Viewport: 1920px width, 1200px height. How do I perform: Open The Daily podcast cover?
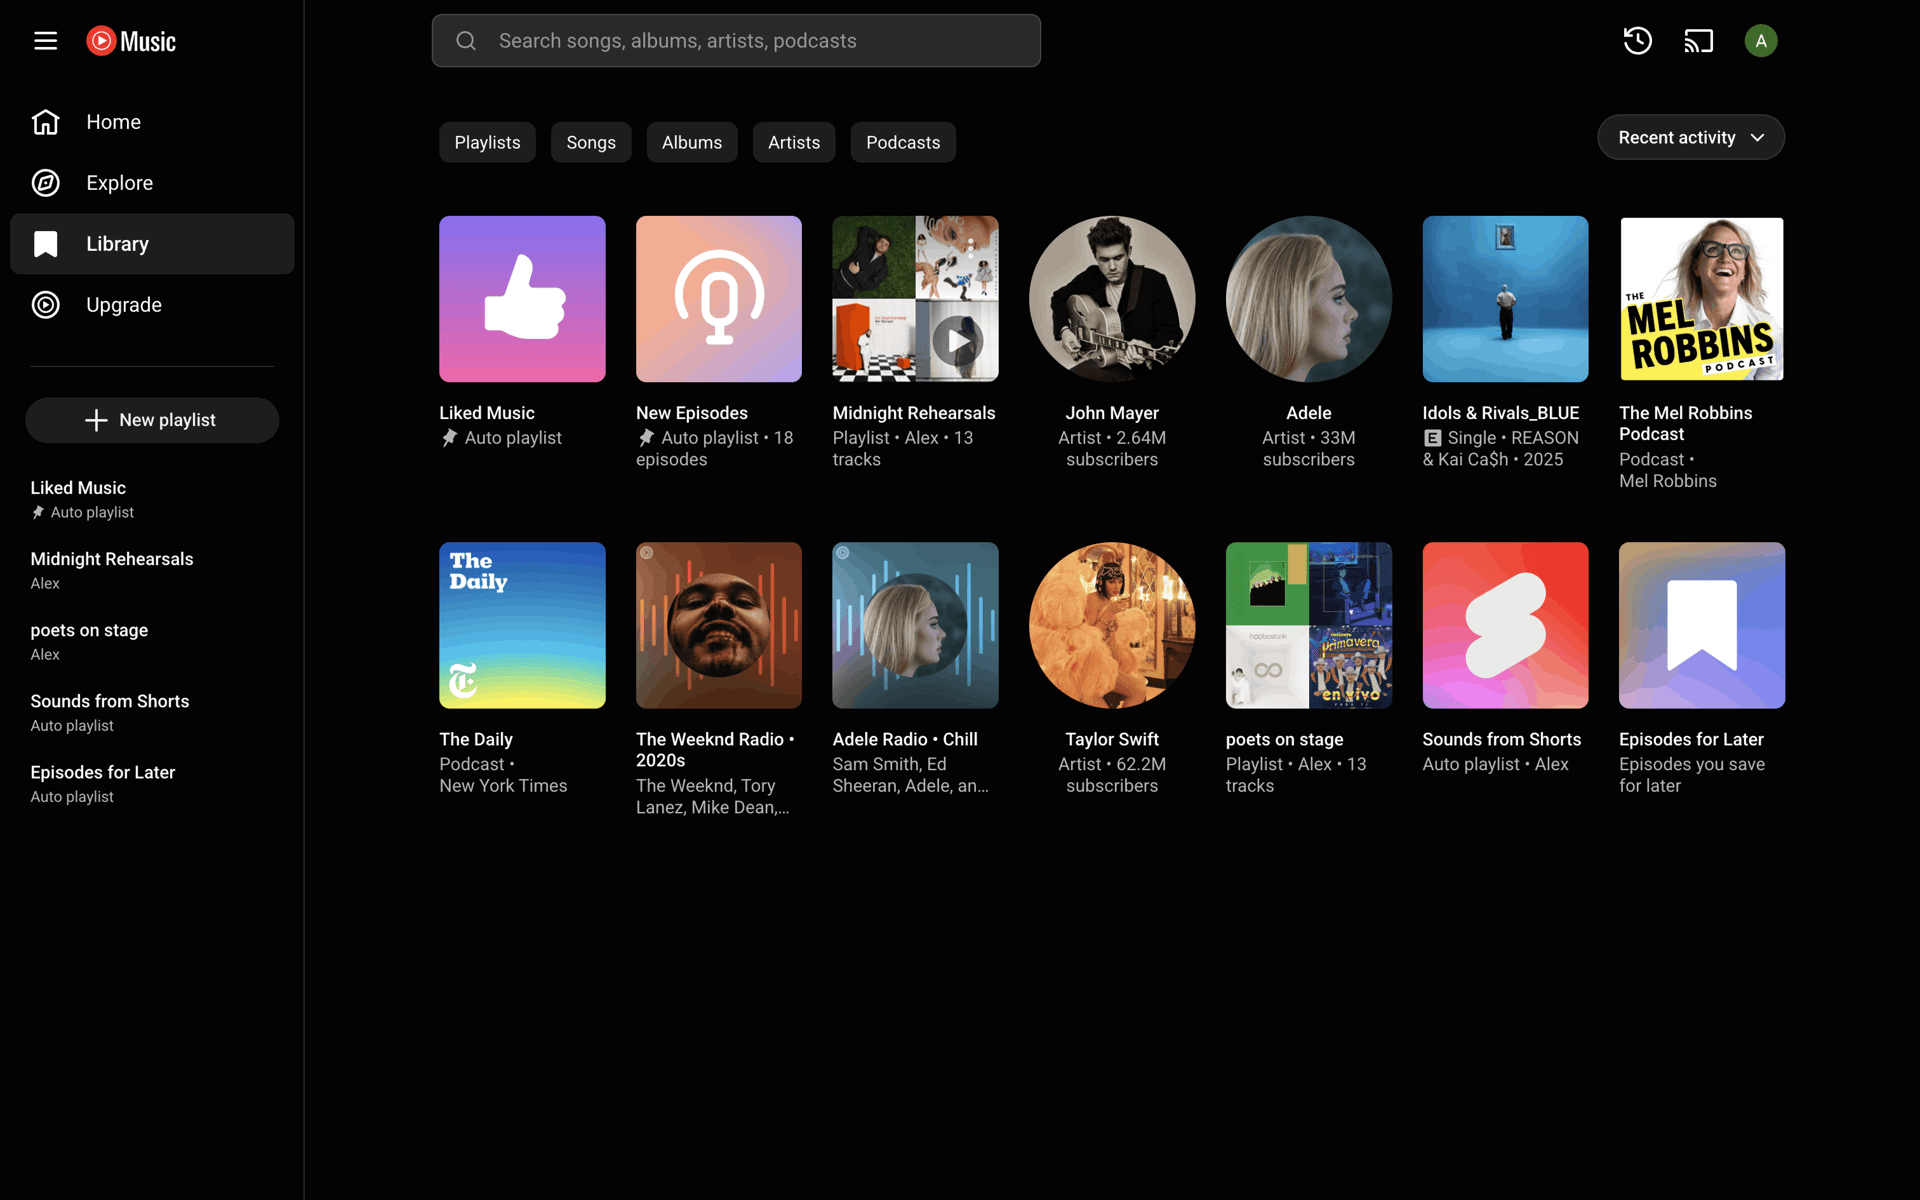pos(522,625)
